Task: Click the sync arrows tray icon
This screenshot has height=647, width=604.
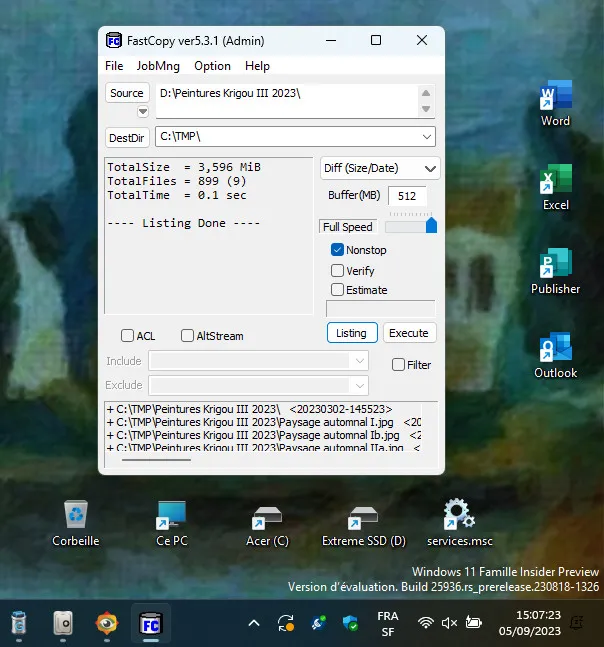Action: click(x=285, y=623)
